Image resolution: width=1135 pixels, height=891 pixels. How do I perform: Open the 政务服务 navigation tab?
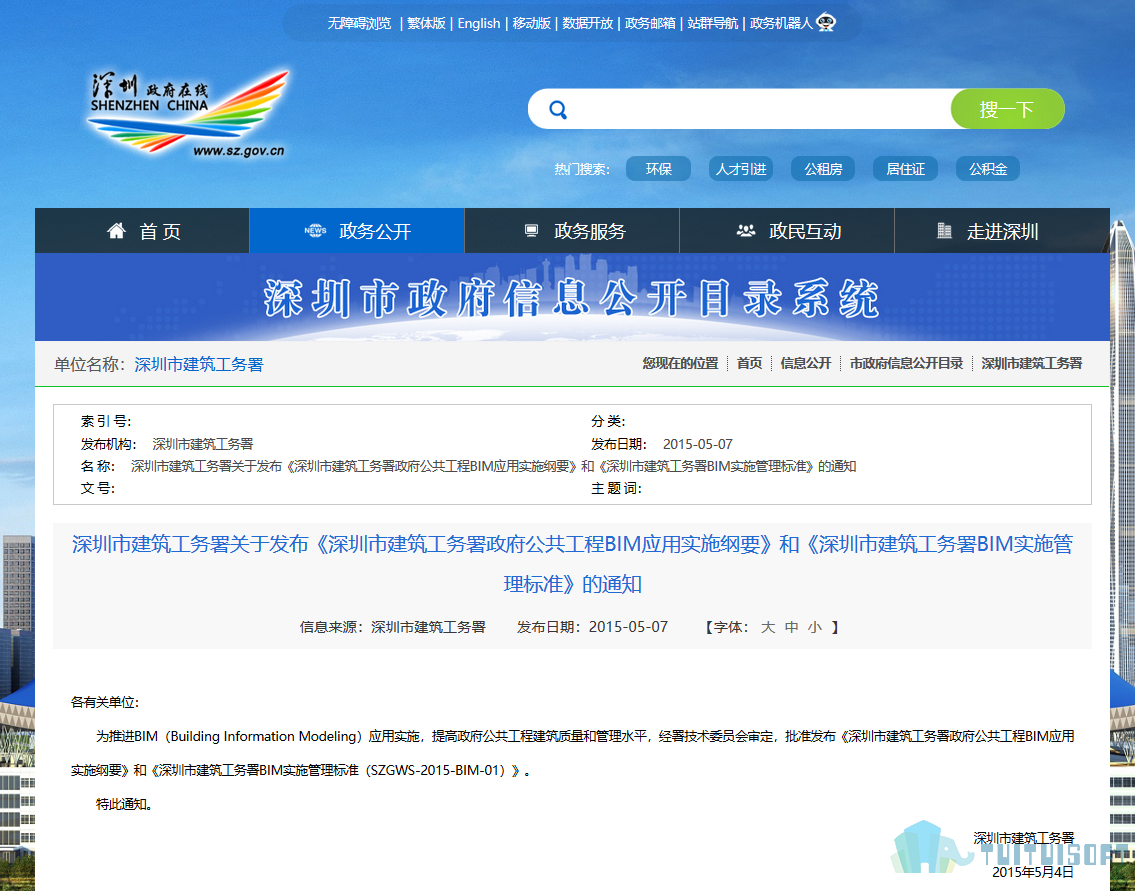click(x=572, y=231)
